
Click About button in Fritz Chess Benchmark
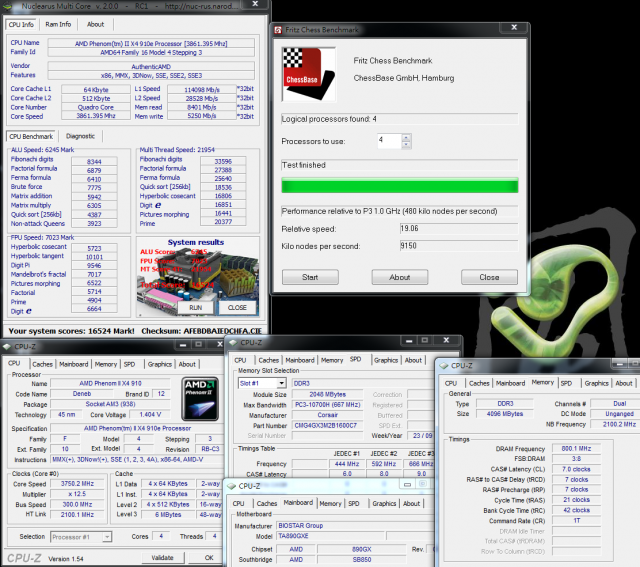tap(400, 277)
